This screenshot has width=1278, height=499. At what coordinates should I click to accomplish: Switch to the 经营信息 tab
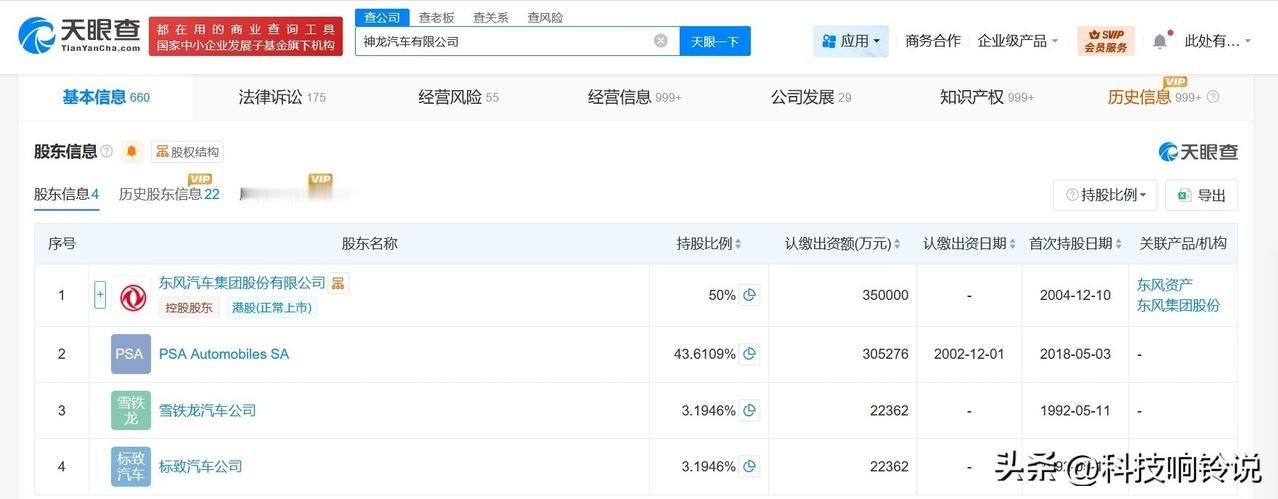(x=634, y=97)
